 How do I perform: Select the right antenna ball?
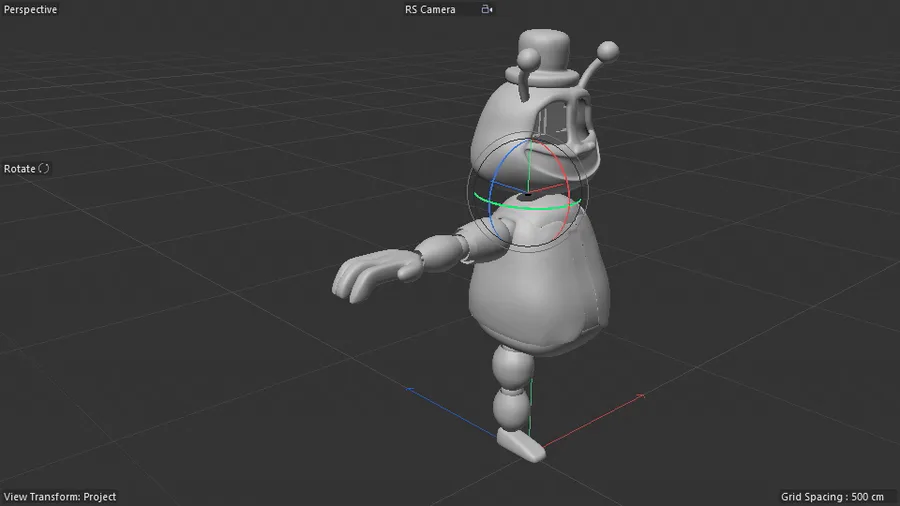point(608,52)
